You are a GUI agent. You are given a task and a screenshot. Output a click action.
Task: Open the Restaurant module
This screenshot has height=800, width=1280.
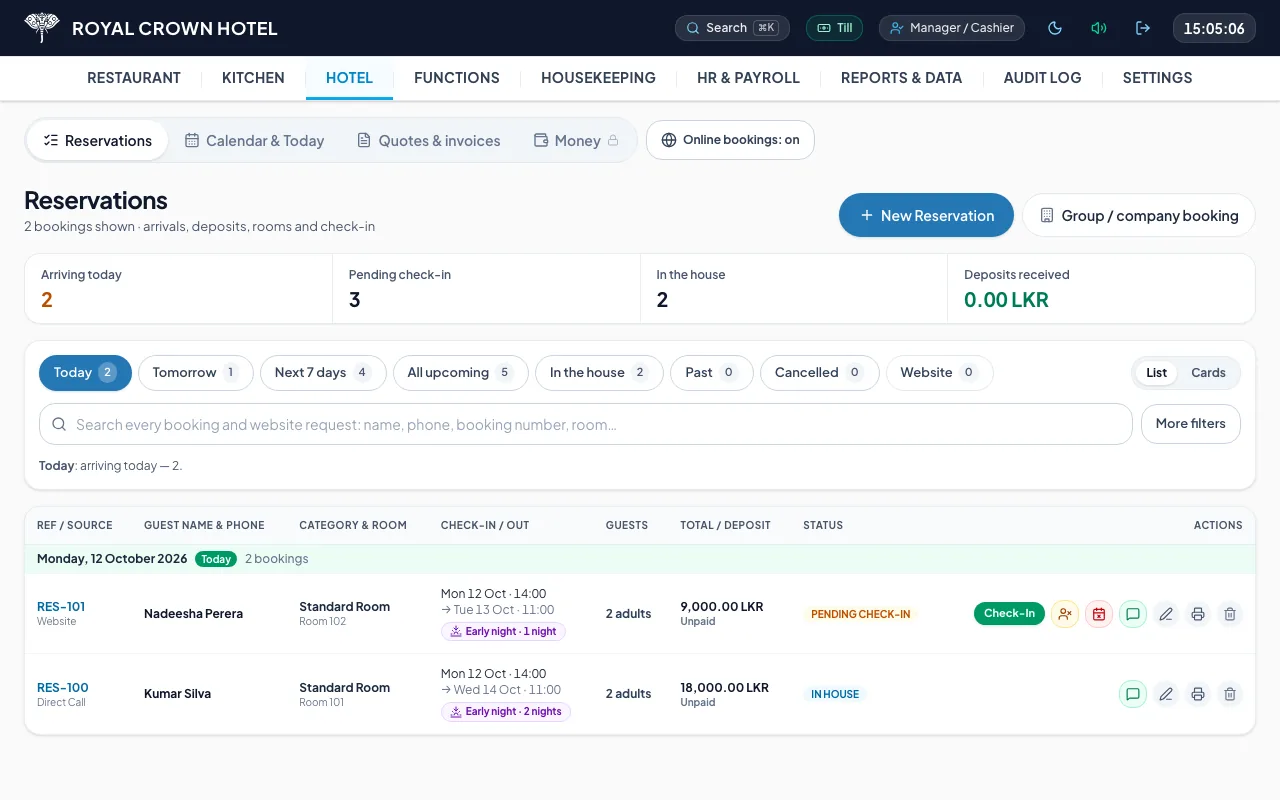pos(134,78)
